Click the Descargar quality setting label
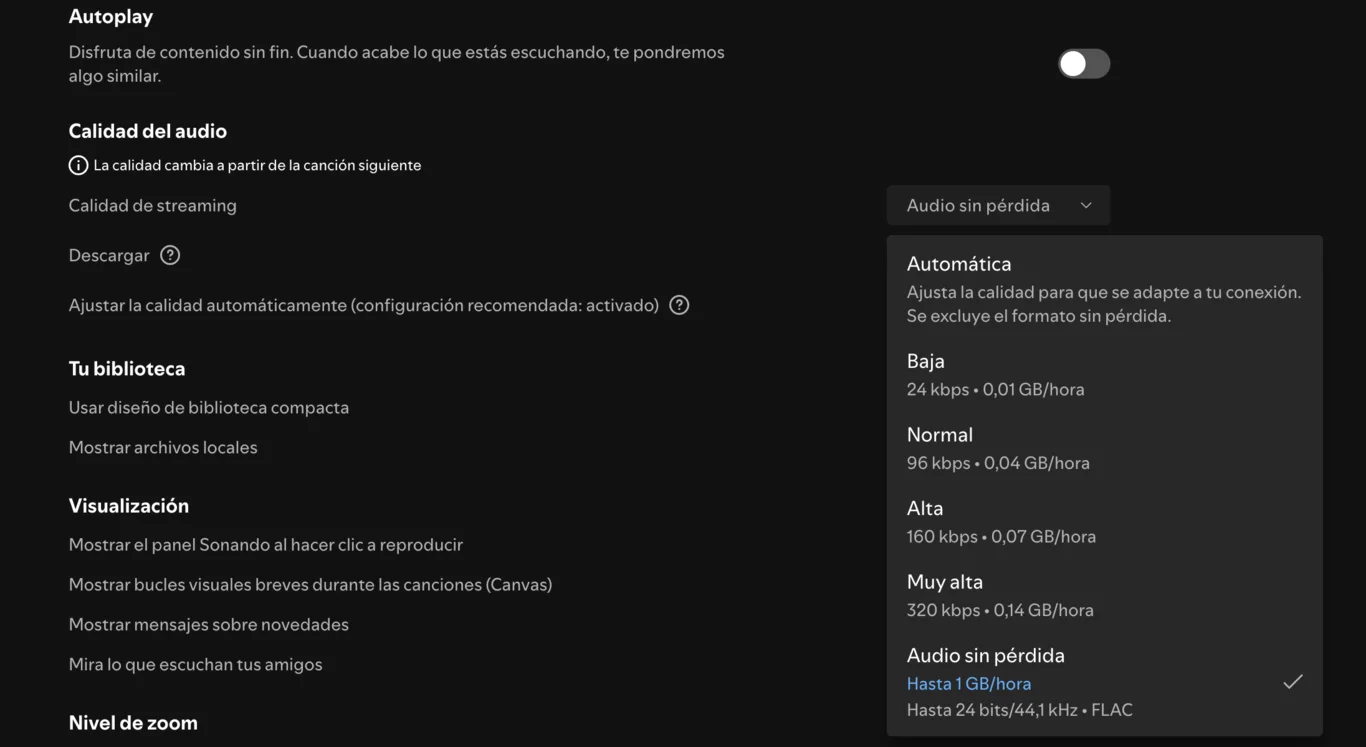Viewport: 1366px width, 747px height. [109, 255]
